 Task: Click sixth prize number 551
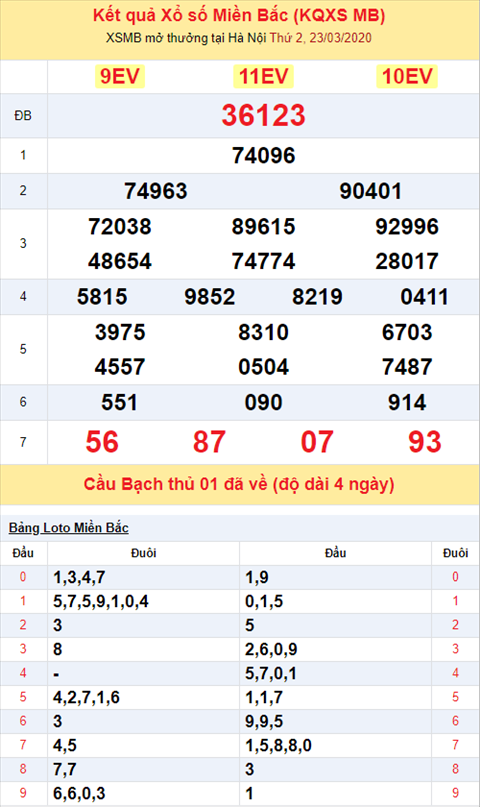[x=120, y=402]
